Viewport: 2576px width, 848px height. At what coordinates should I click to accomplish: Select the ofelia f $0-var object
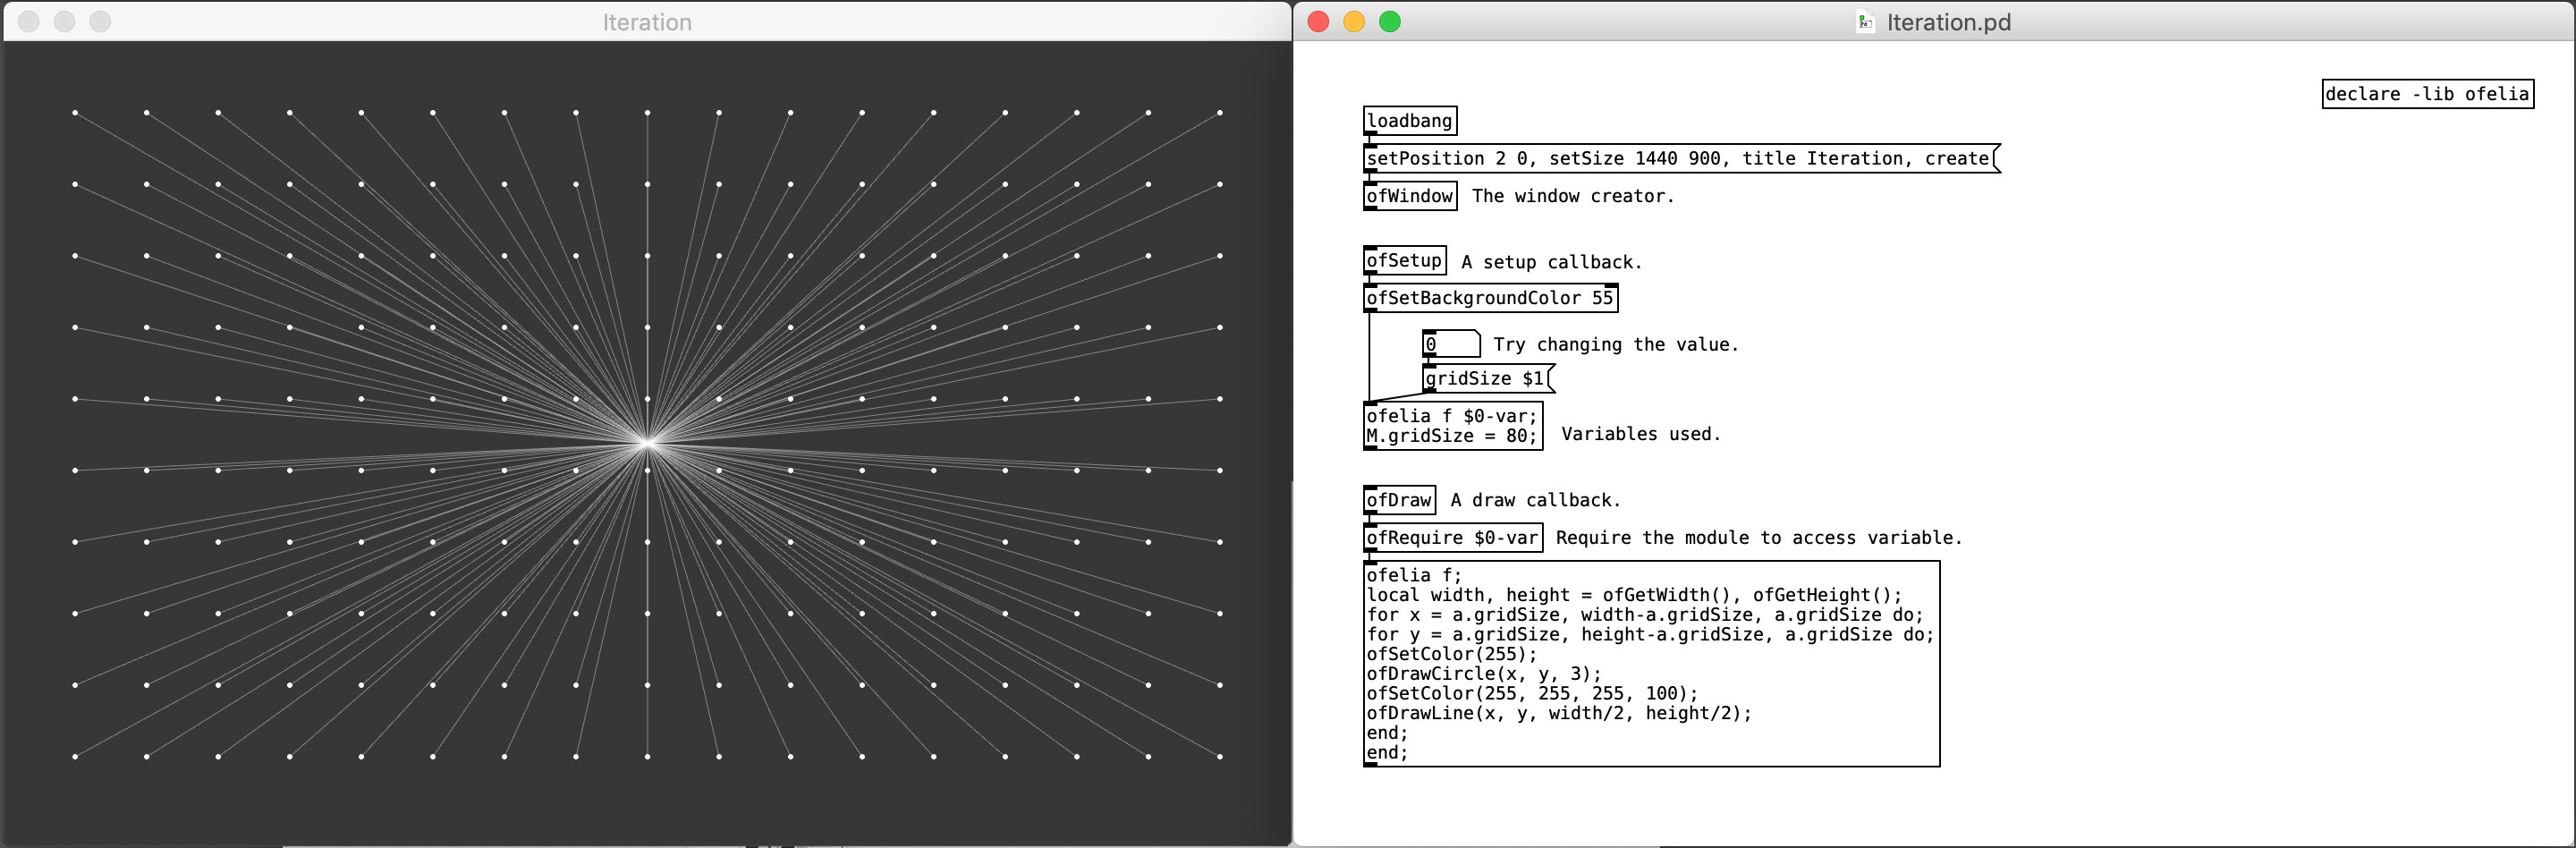point(1453,426)
